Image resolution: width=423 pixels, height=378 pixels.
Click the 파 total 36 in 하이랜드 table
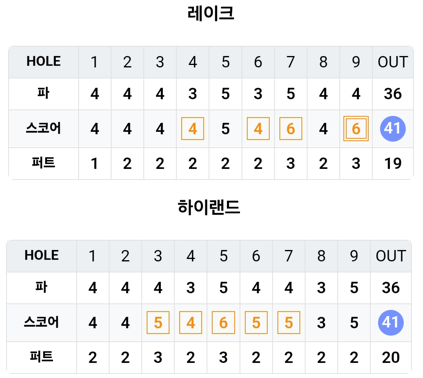click(391, 288)
